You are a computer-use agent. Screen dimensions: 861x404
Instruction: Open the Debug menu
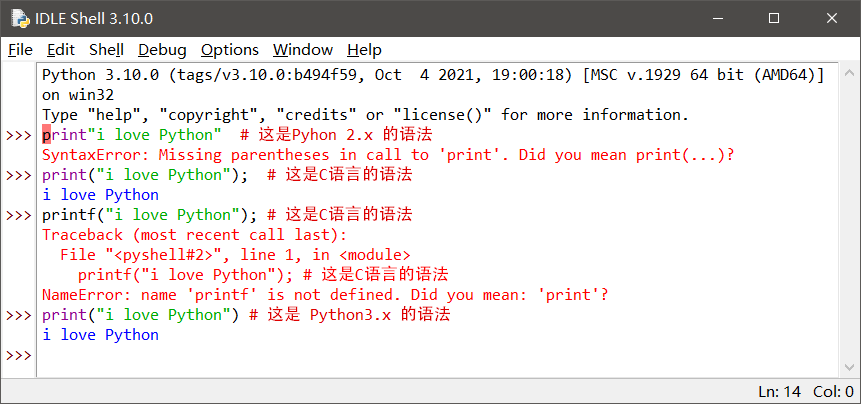[162, 49]
